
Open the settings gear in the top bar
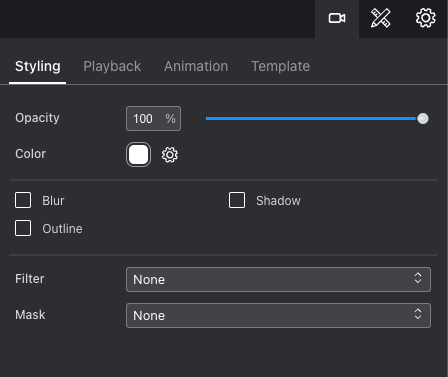click(426, 18)
